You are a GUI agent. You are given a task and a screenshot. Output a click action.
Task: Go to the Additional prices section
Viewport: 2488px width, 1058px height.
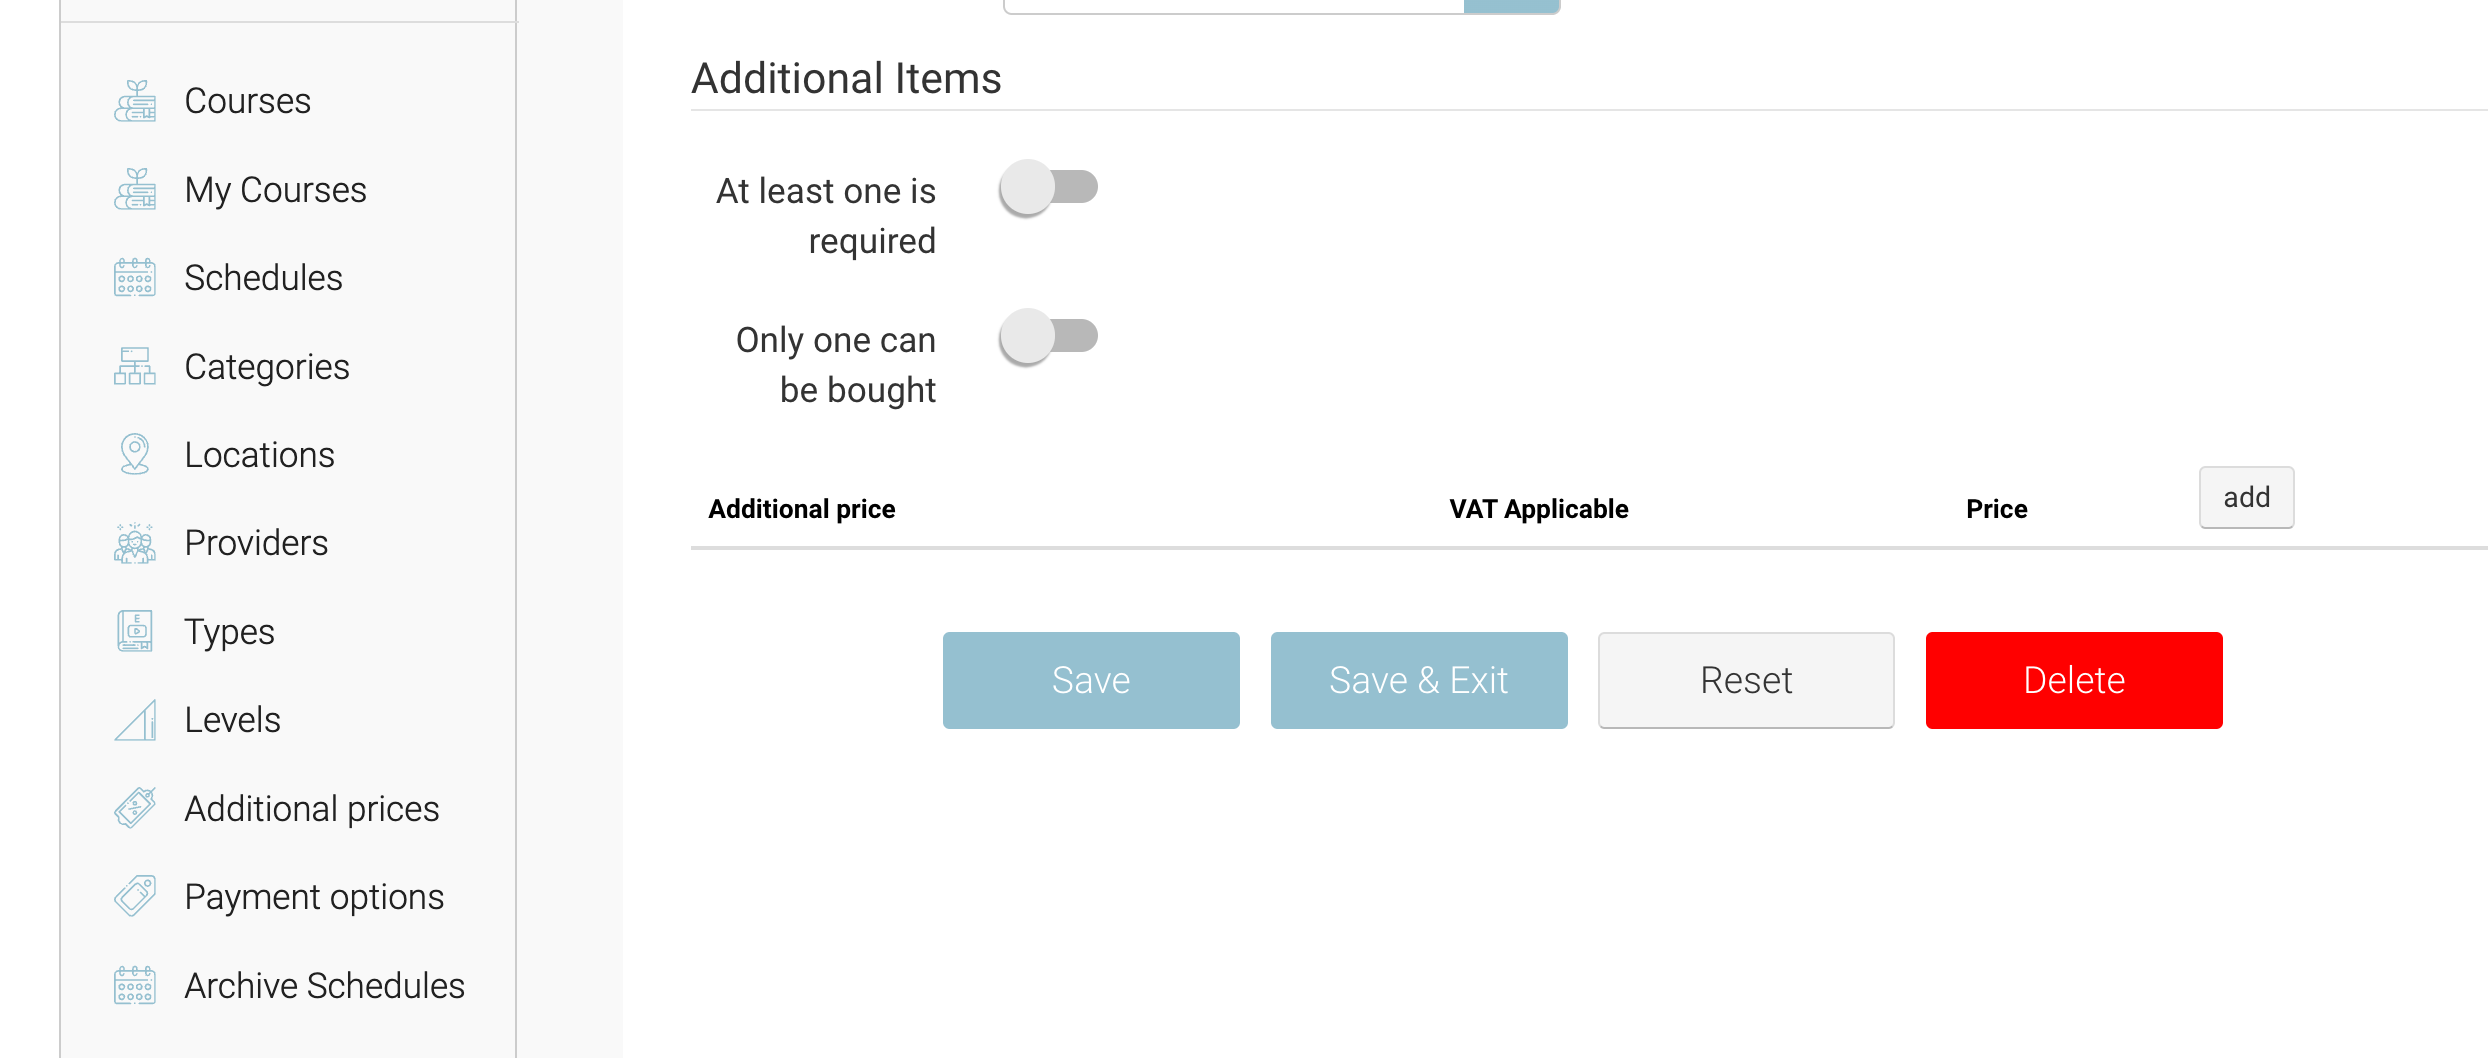[x=311, y=808]
